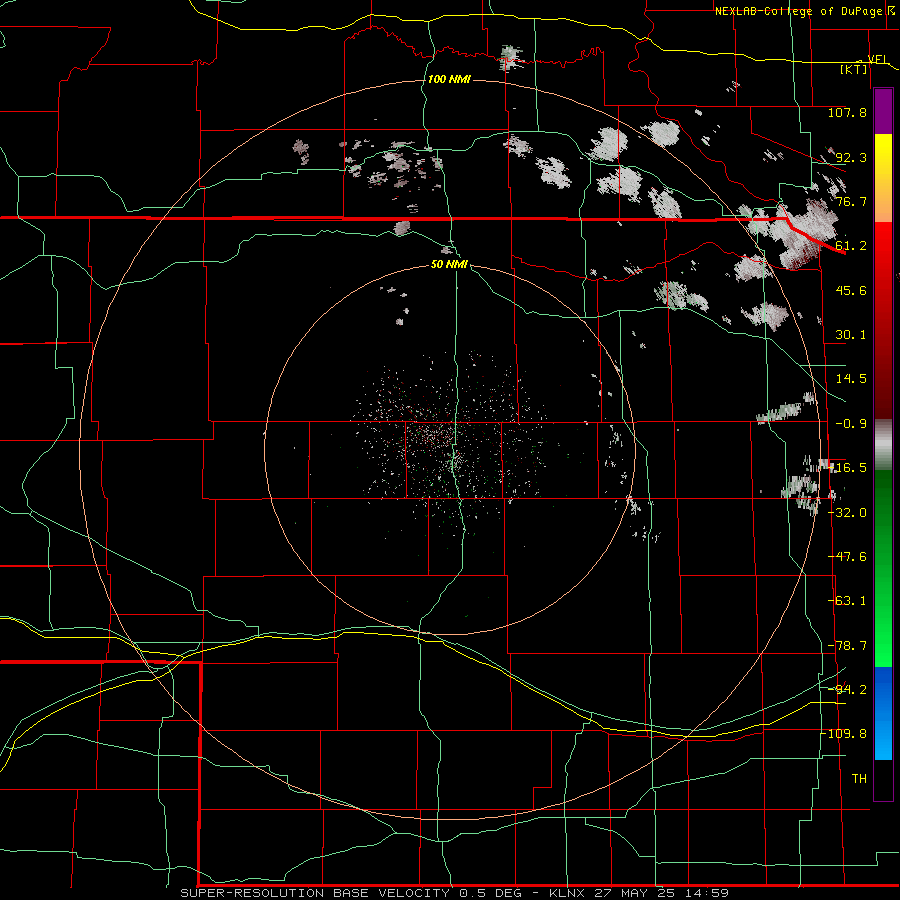900x900 pixels.
Task: Click the -109.8 scale value
Action: pyautogui.click(x=844, y=734)
